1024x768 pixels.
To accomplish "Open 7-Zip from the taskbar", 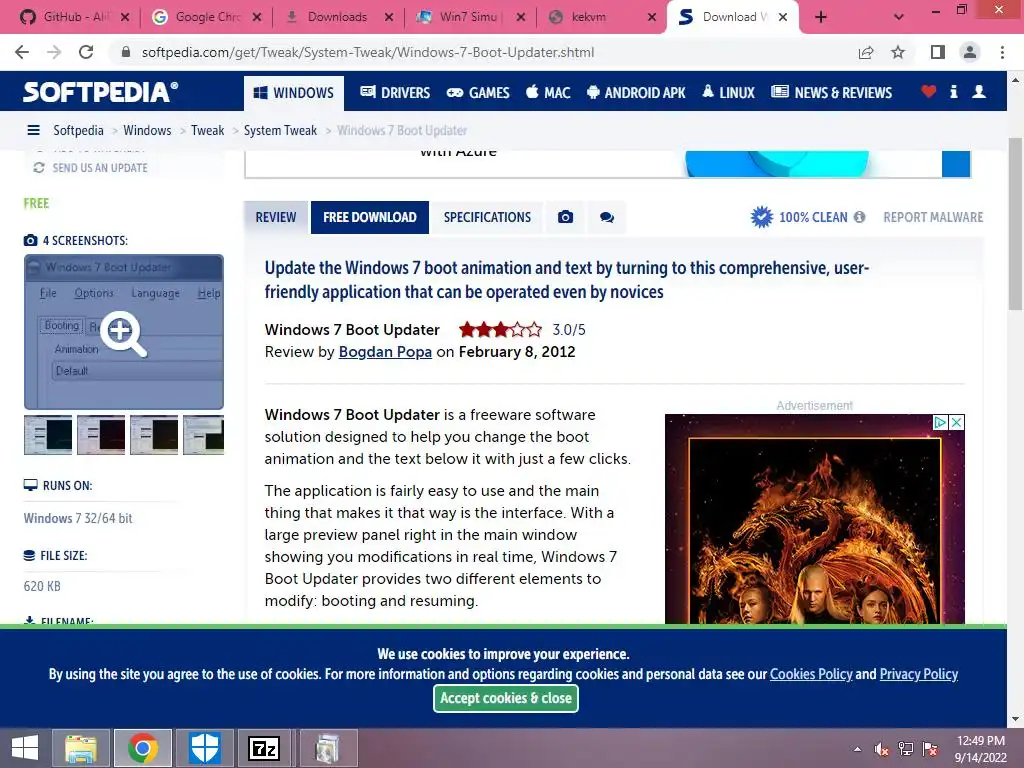I will pyautogui.click(x=264, y=748).
